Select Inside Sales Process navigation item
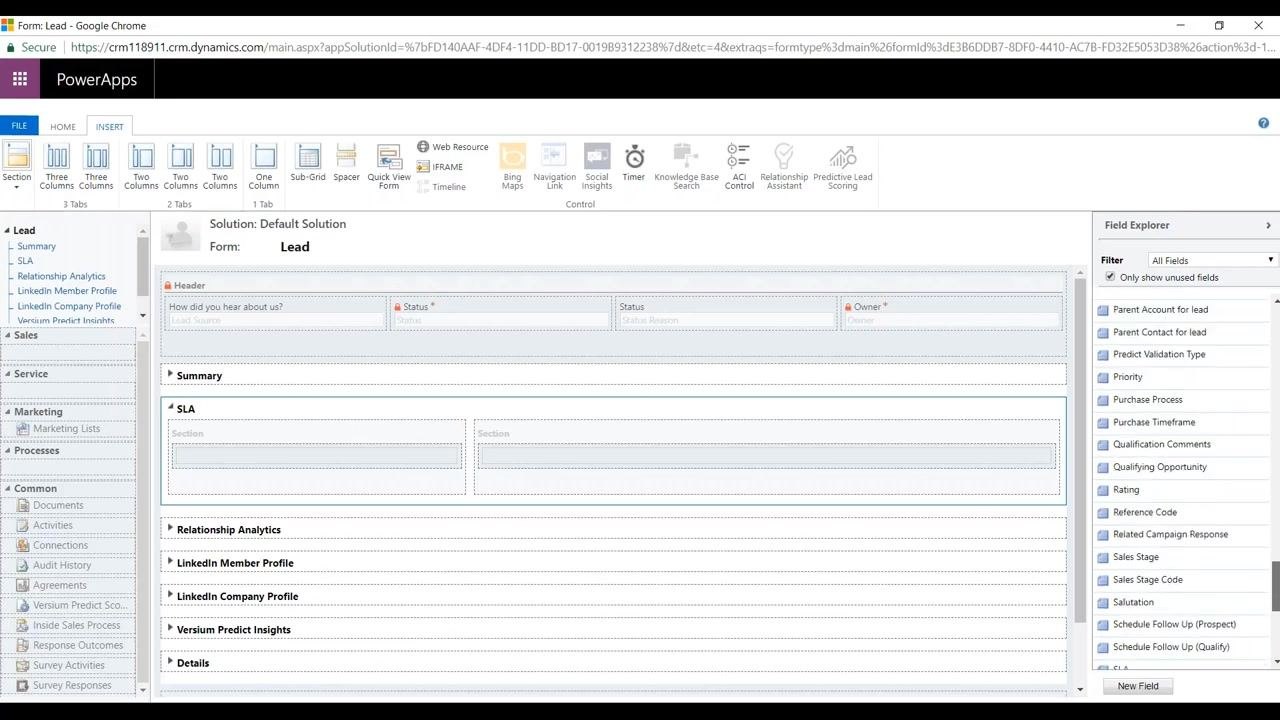 [x=76, y=625]
